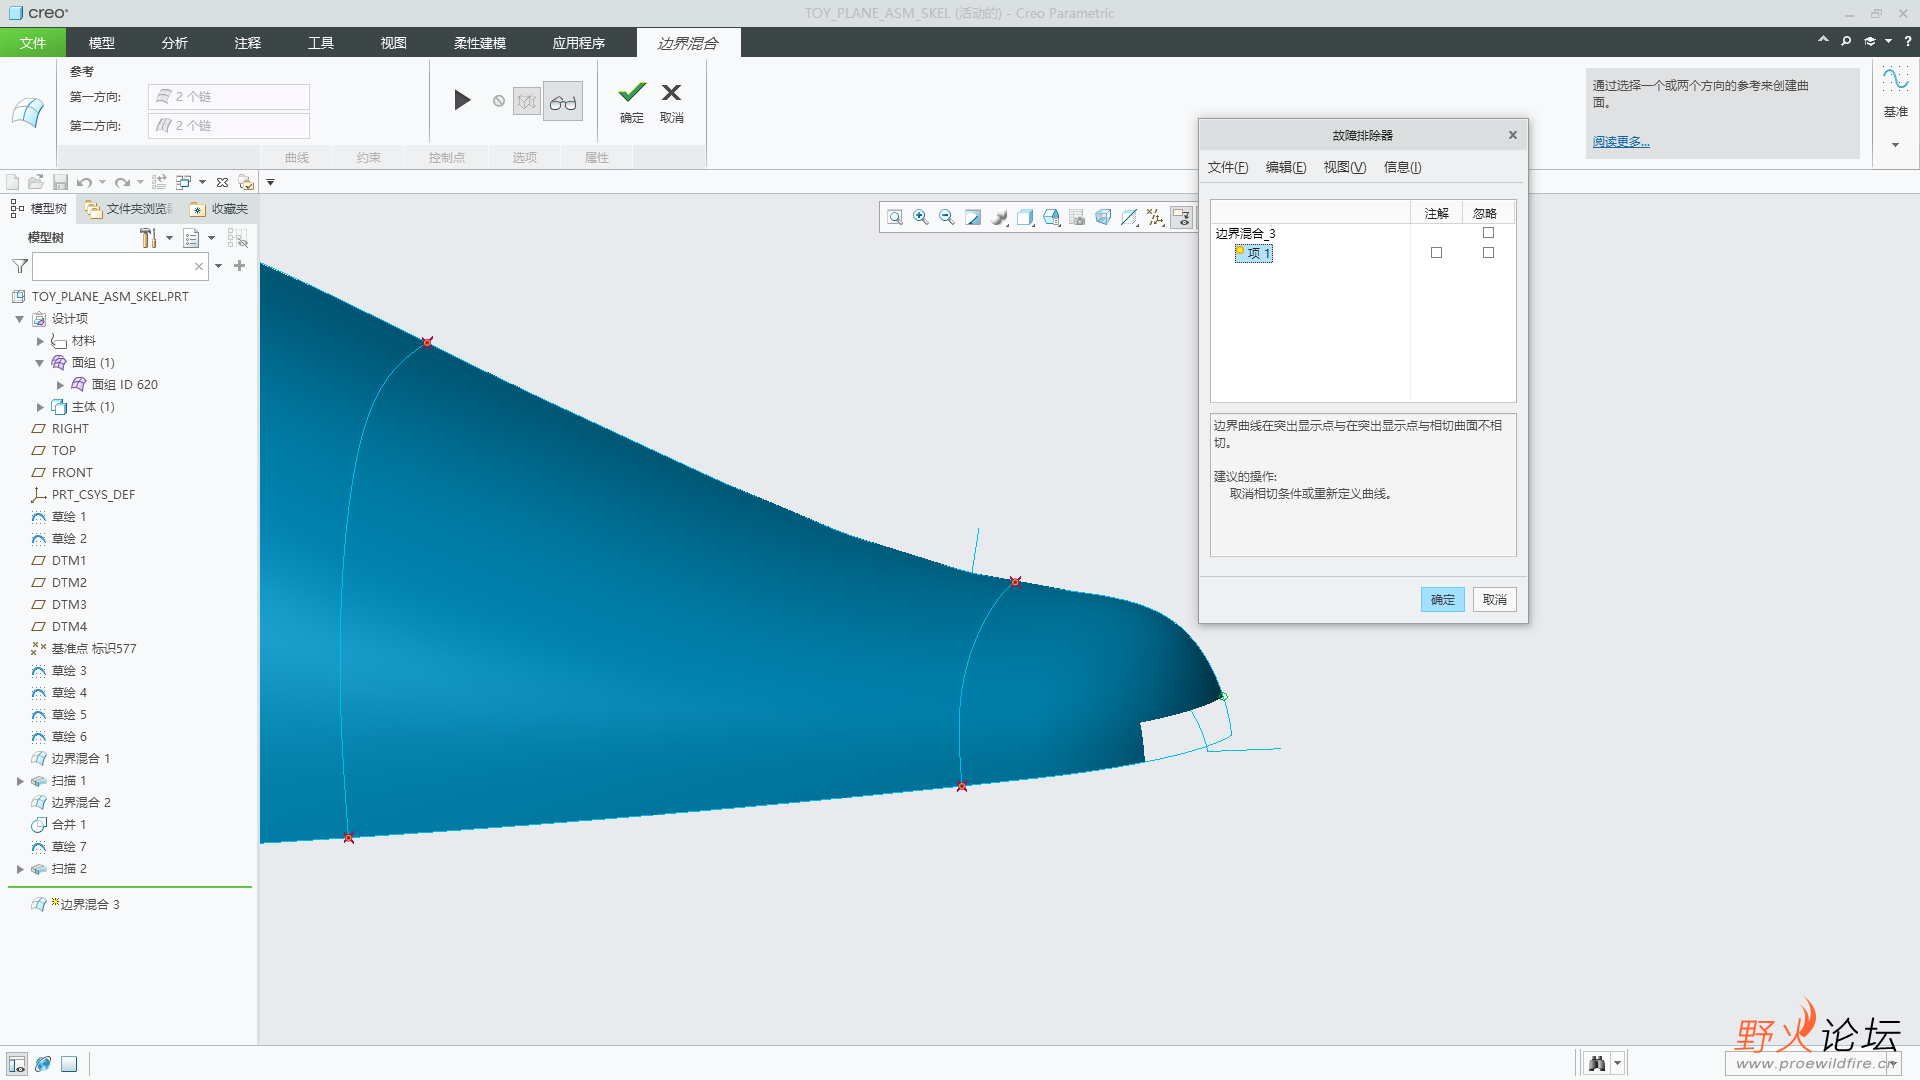Open the quick access toolbar customize arrow
This screenshot has width=1920, height=1080.
click(270, 182)
